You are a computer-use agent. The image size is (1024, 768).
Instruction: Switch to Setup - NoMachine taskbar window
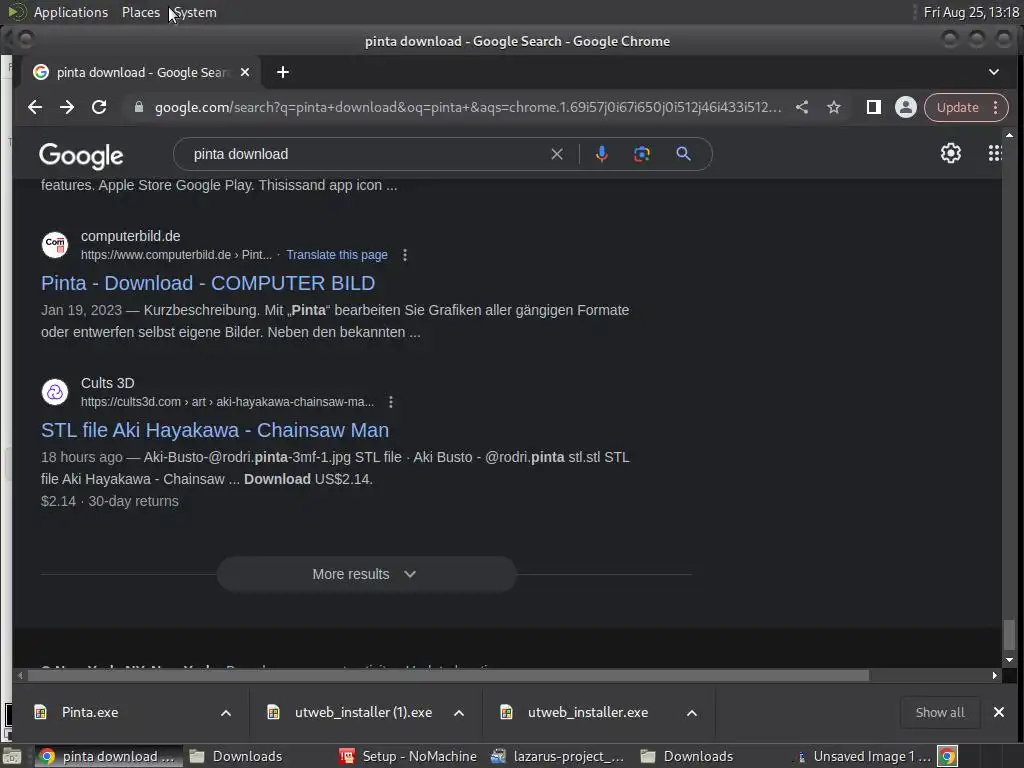[408, 756]
